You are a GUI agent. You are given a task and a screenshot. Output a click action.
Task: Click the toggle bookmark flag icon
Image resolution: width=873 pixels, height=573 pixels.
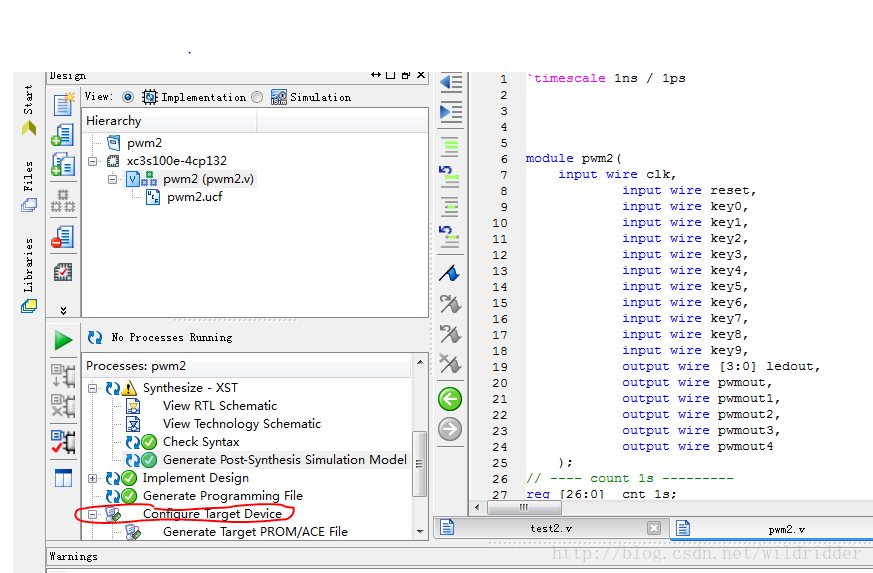pyautogui.click(x=450, y=273)
